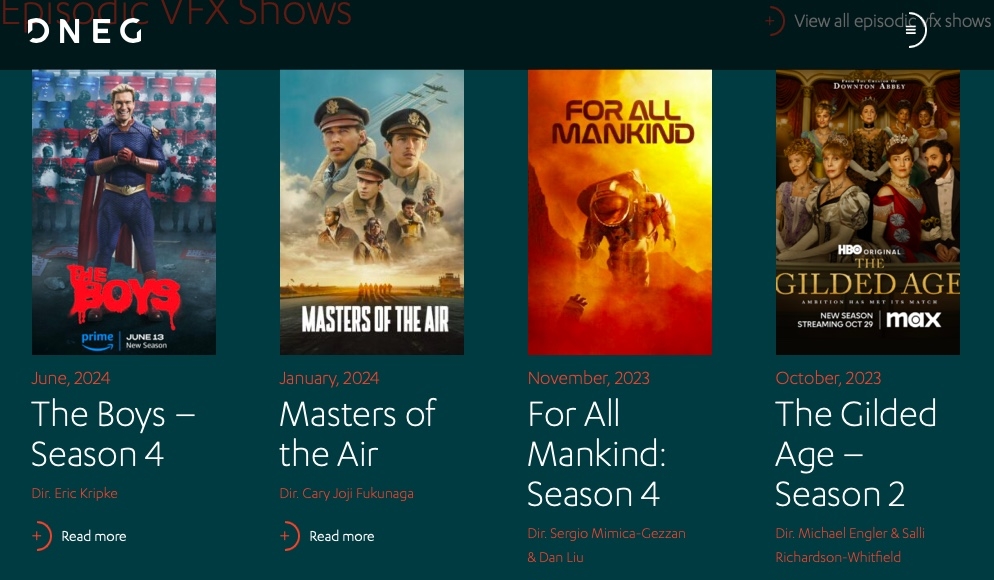Click the DNEG logo

[85, 30]
